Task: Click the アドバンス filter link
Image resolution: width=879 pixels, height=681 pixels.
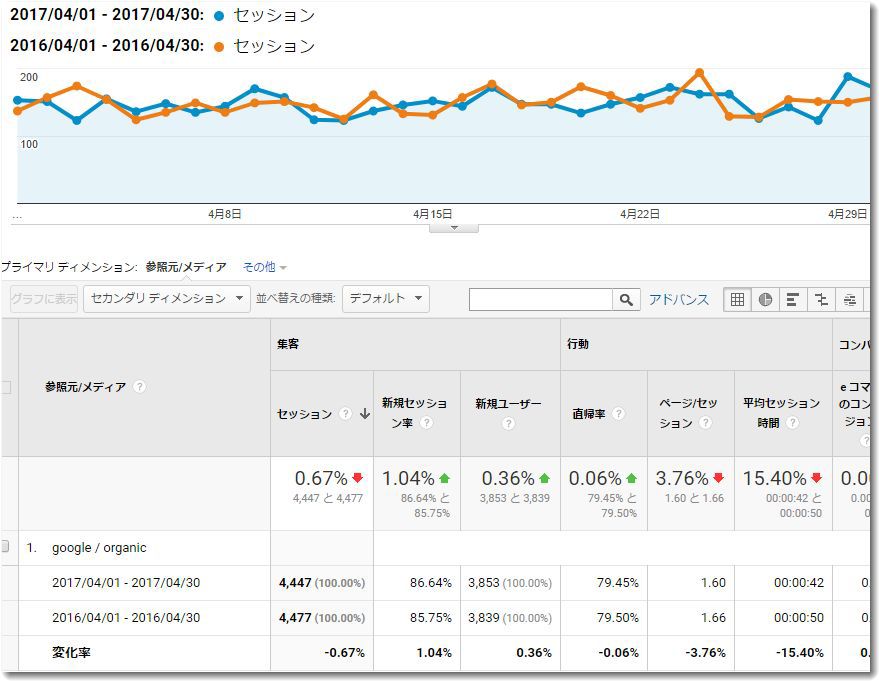Action: (x=678, y=299)
